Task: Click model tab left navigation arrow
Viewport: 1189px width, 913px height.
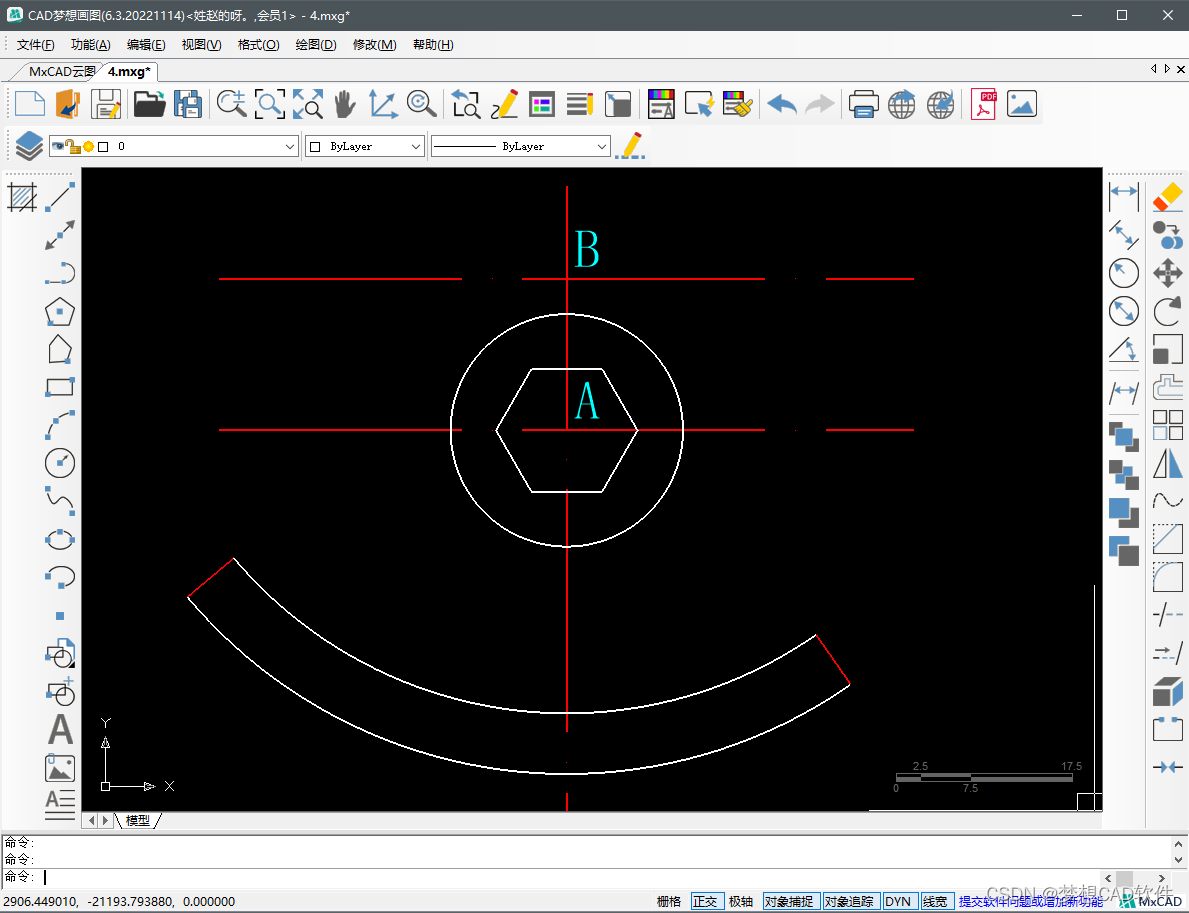Action: pos(92,820)
